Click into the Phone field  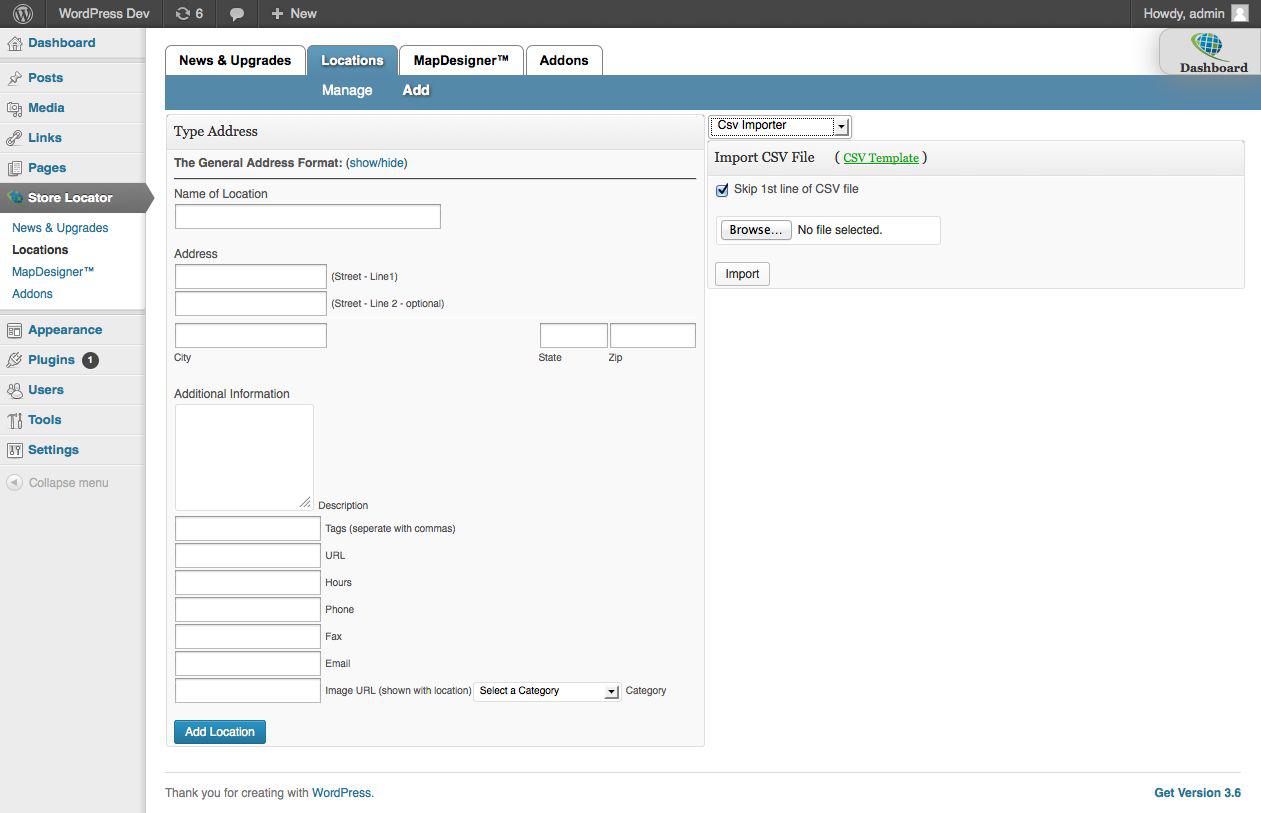[x=248, y=610]
